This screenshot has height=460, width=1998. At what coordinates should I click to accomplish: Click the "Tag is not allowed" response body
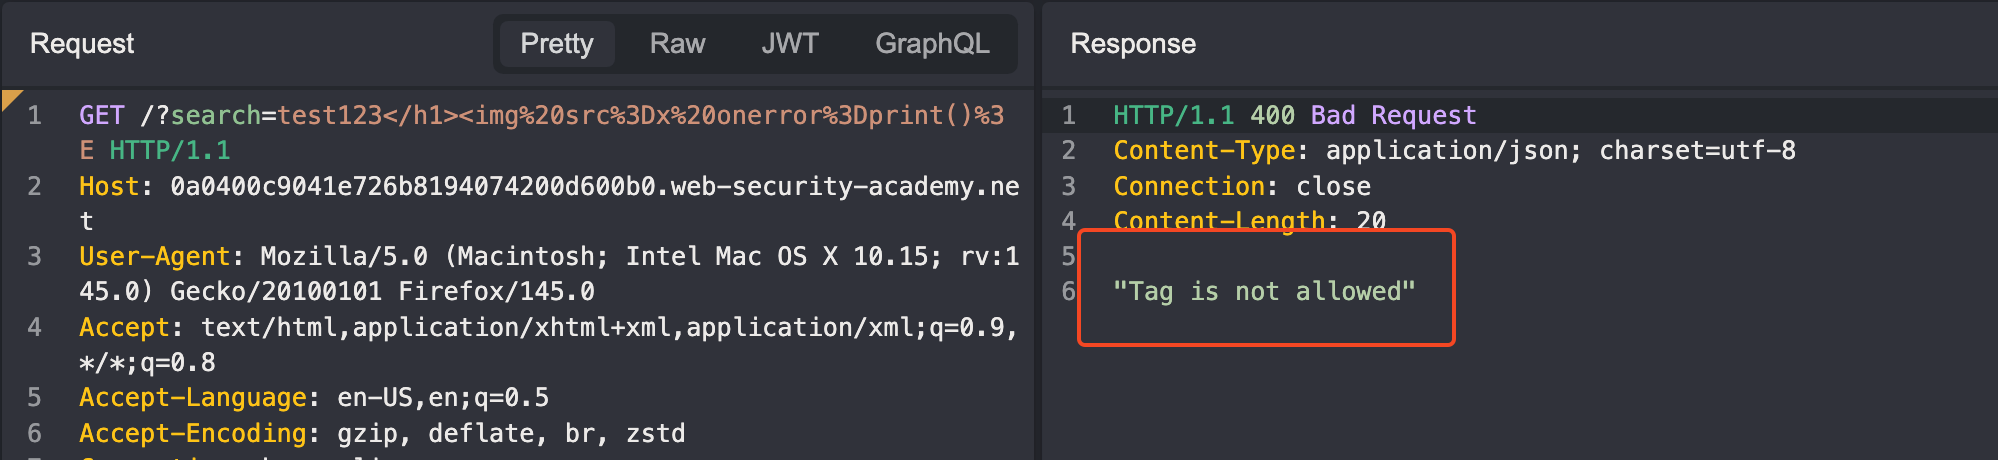point(1264,292)
